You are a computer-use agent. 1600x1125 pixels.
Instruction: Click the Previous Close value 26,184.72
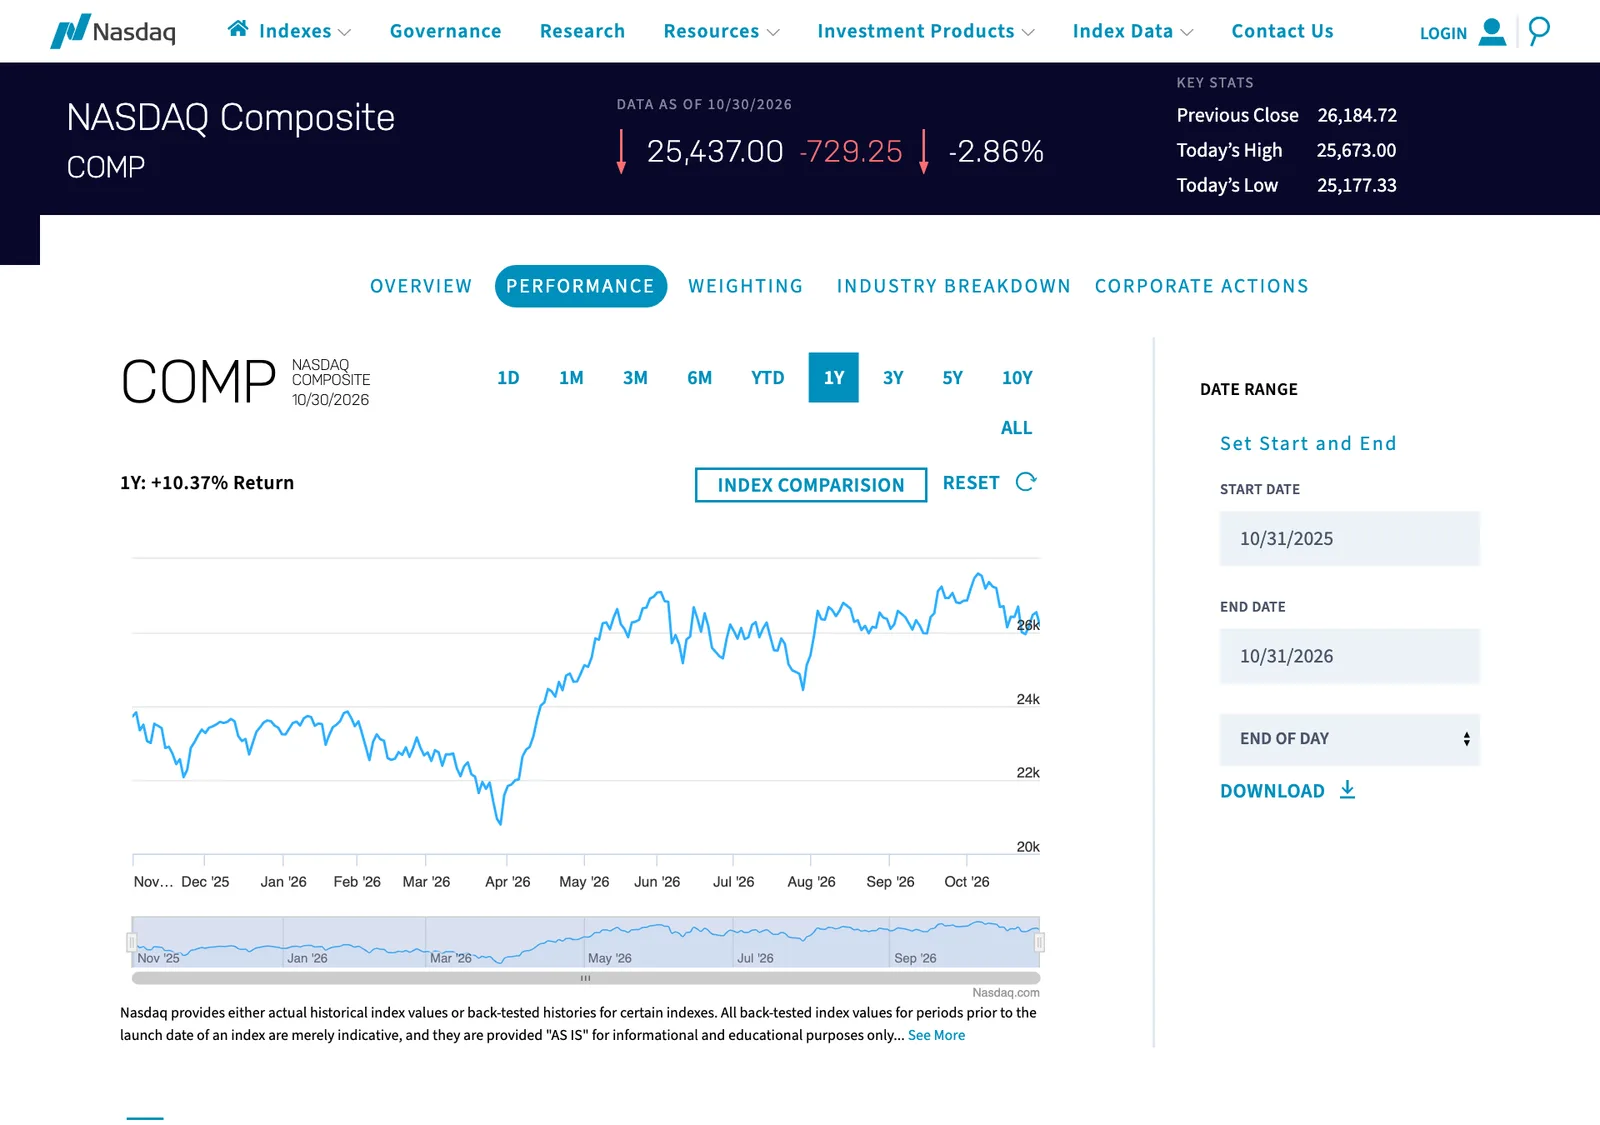(x=1357, y=115)
